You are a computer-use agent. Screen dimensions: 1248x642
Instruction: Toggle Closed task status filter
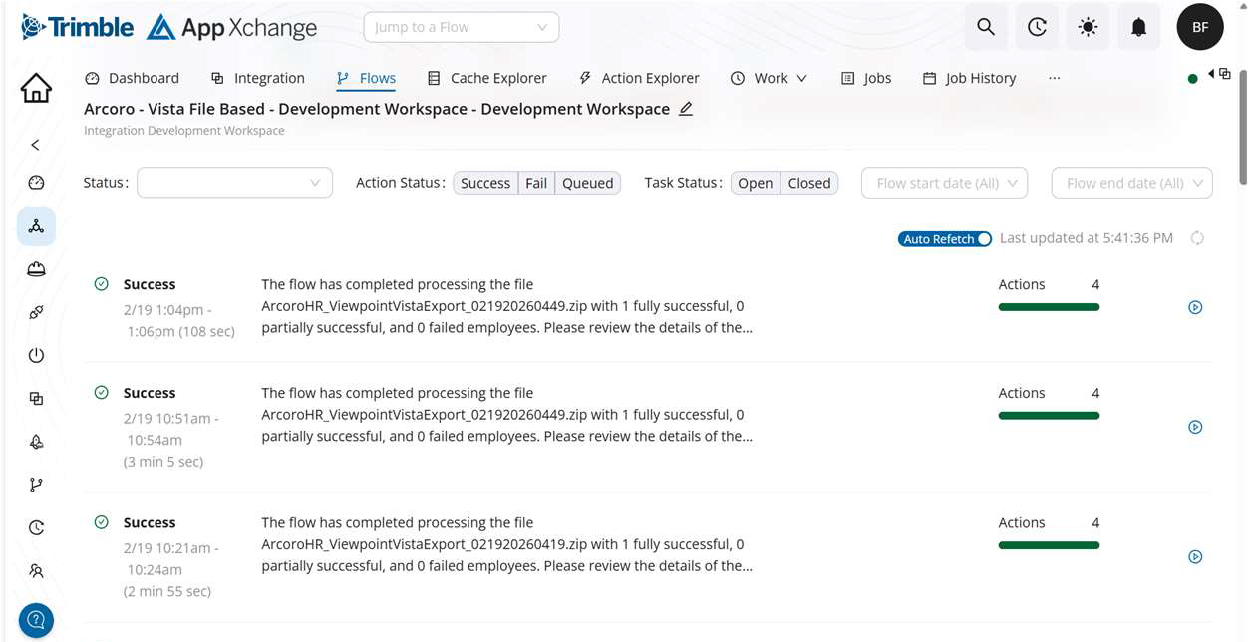(809, 183)
